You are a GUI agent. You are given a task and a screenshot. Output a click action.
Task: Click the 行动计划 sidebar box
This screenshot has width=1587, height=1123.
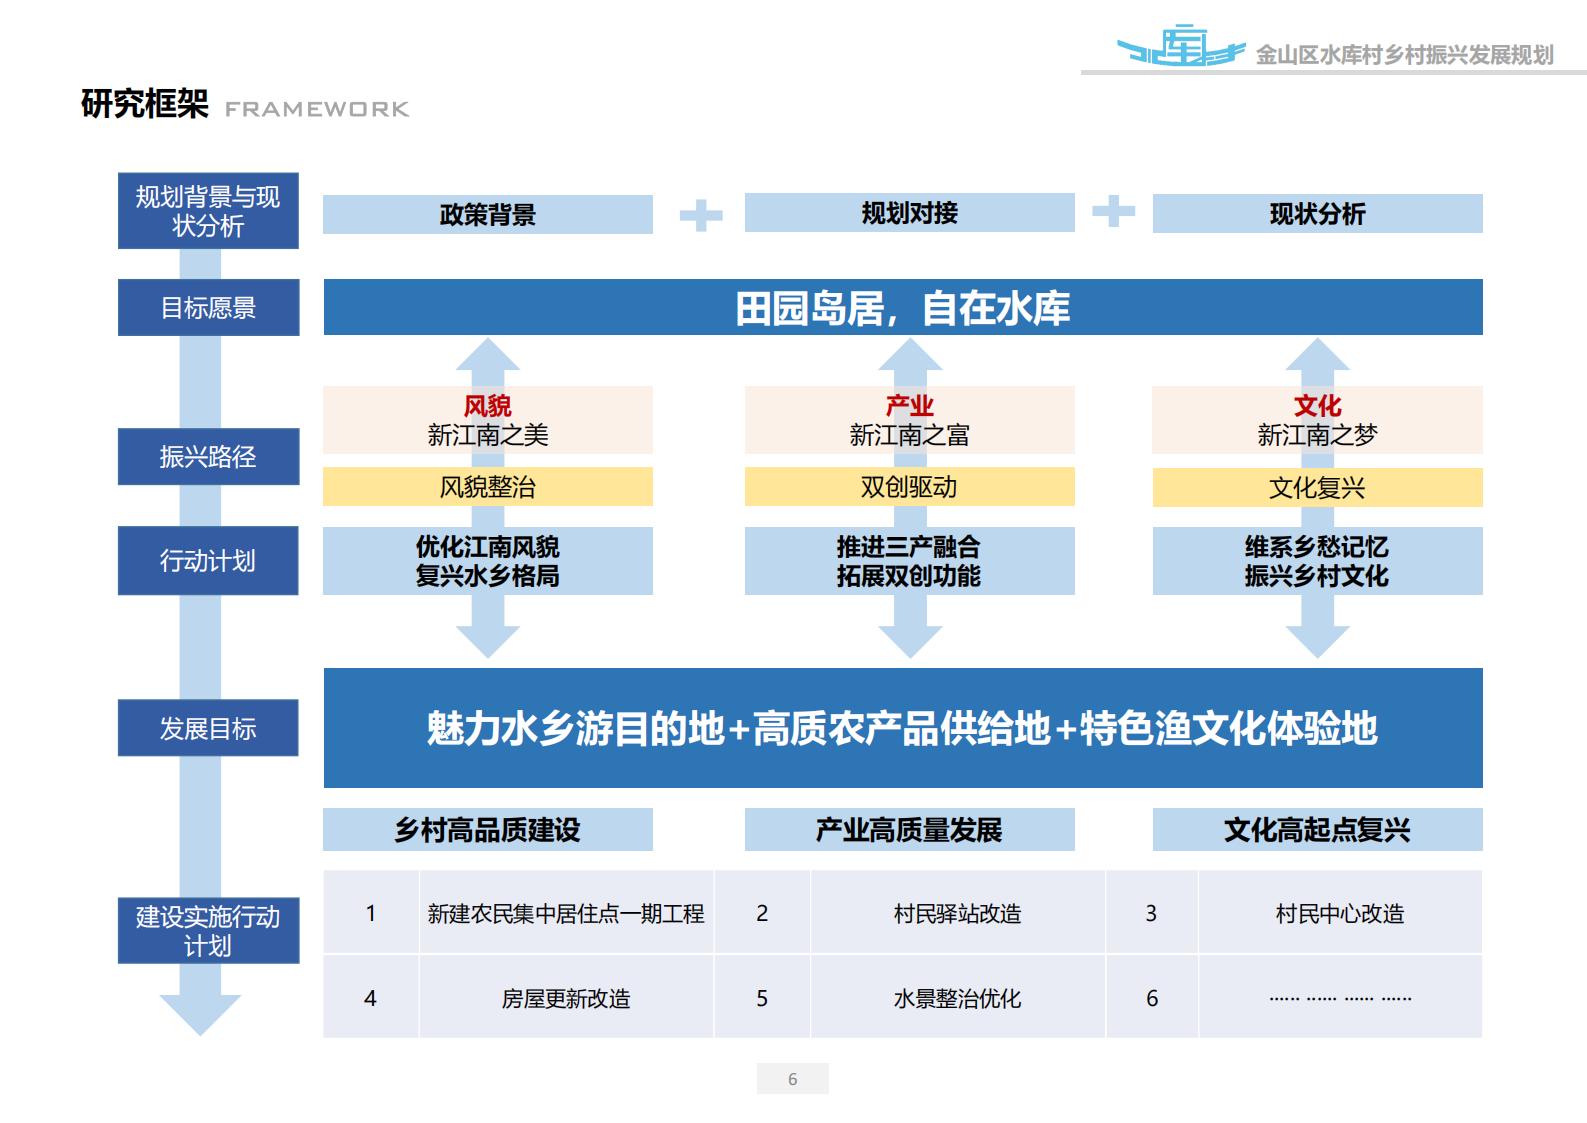click(208, 560)
